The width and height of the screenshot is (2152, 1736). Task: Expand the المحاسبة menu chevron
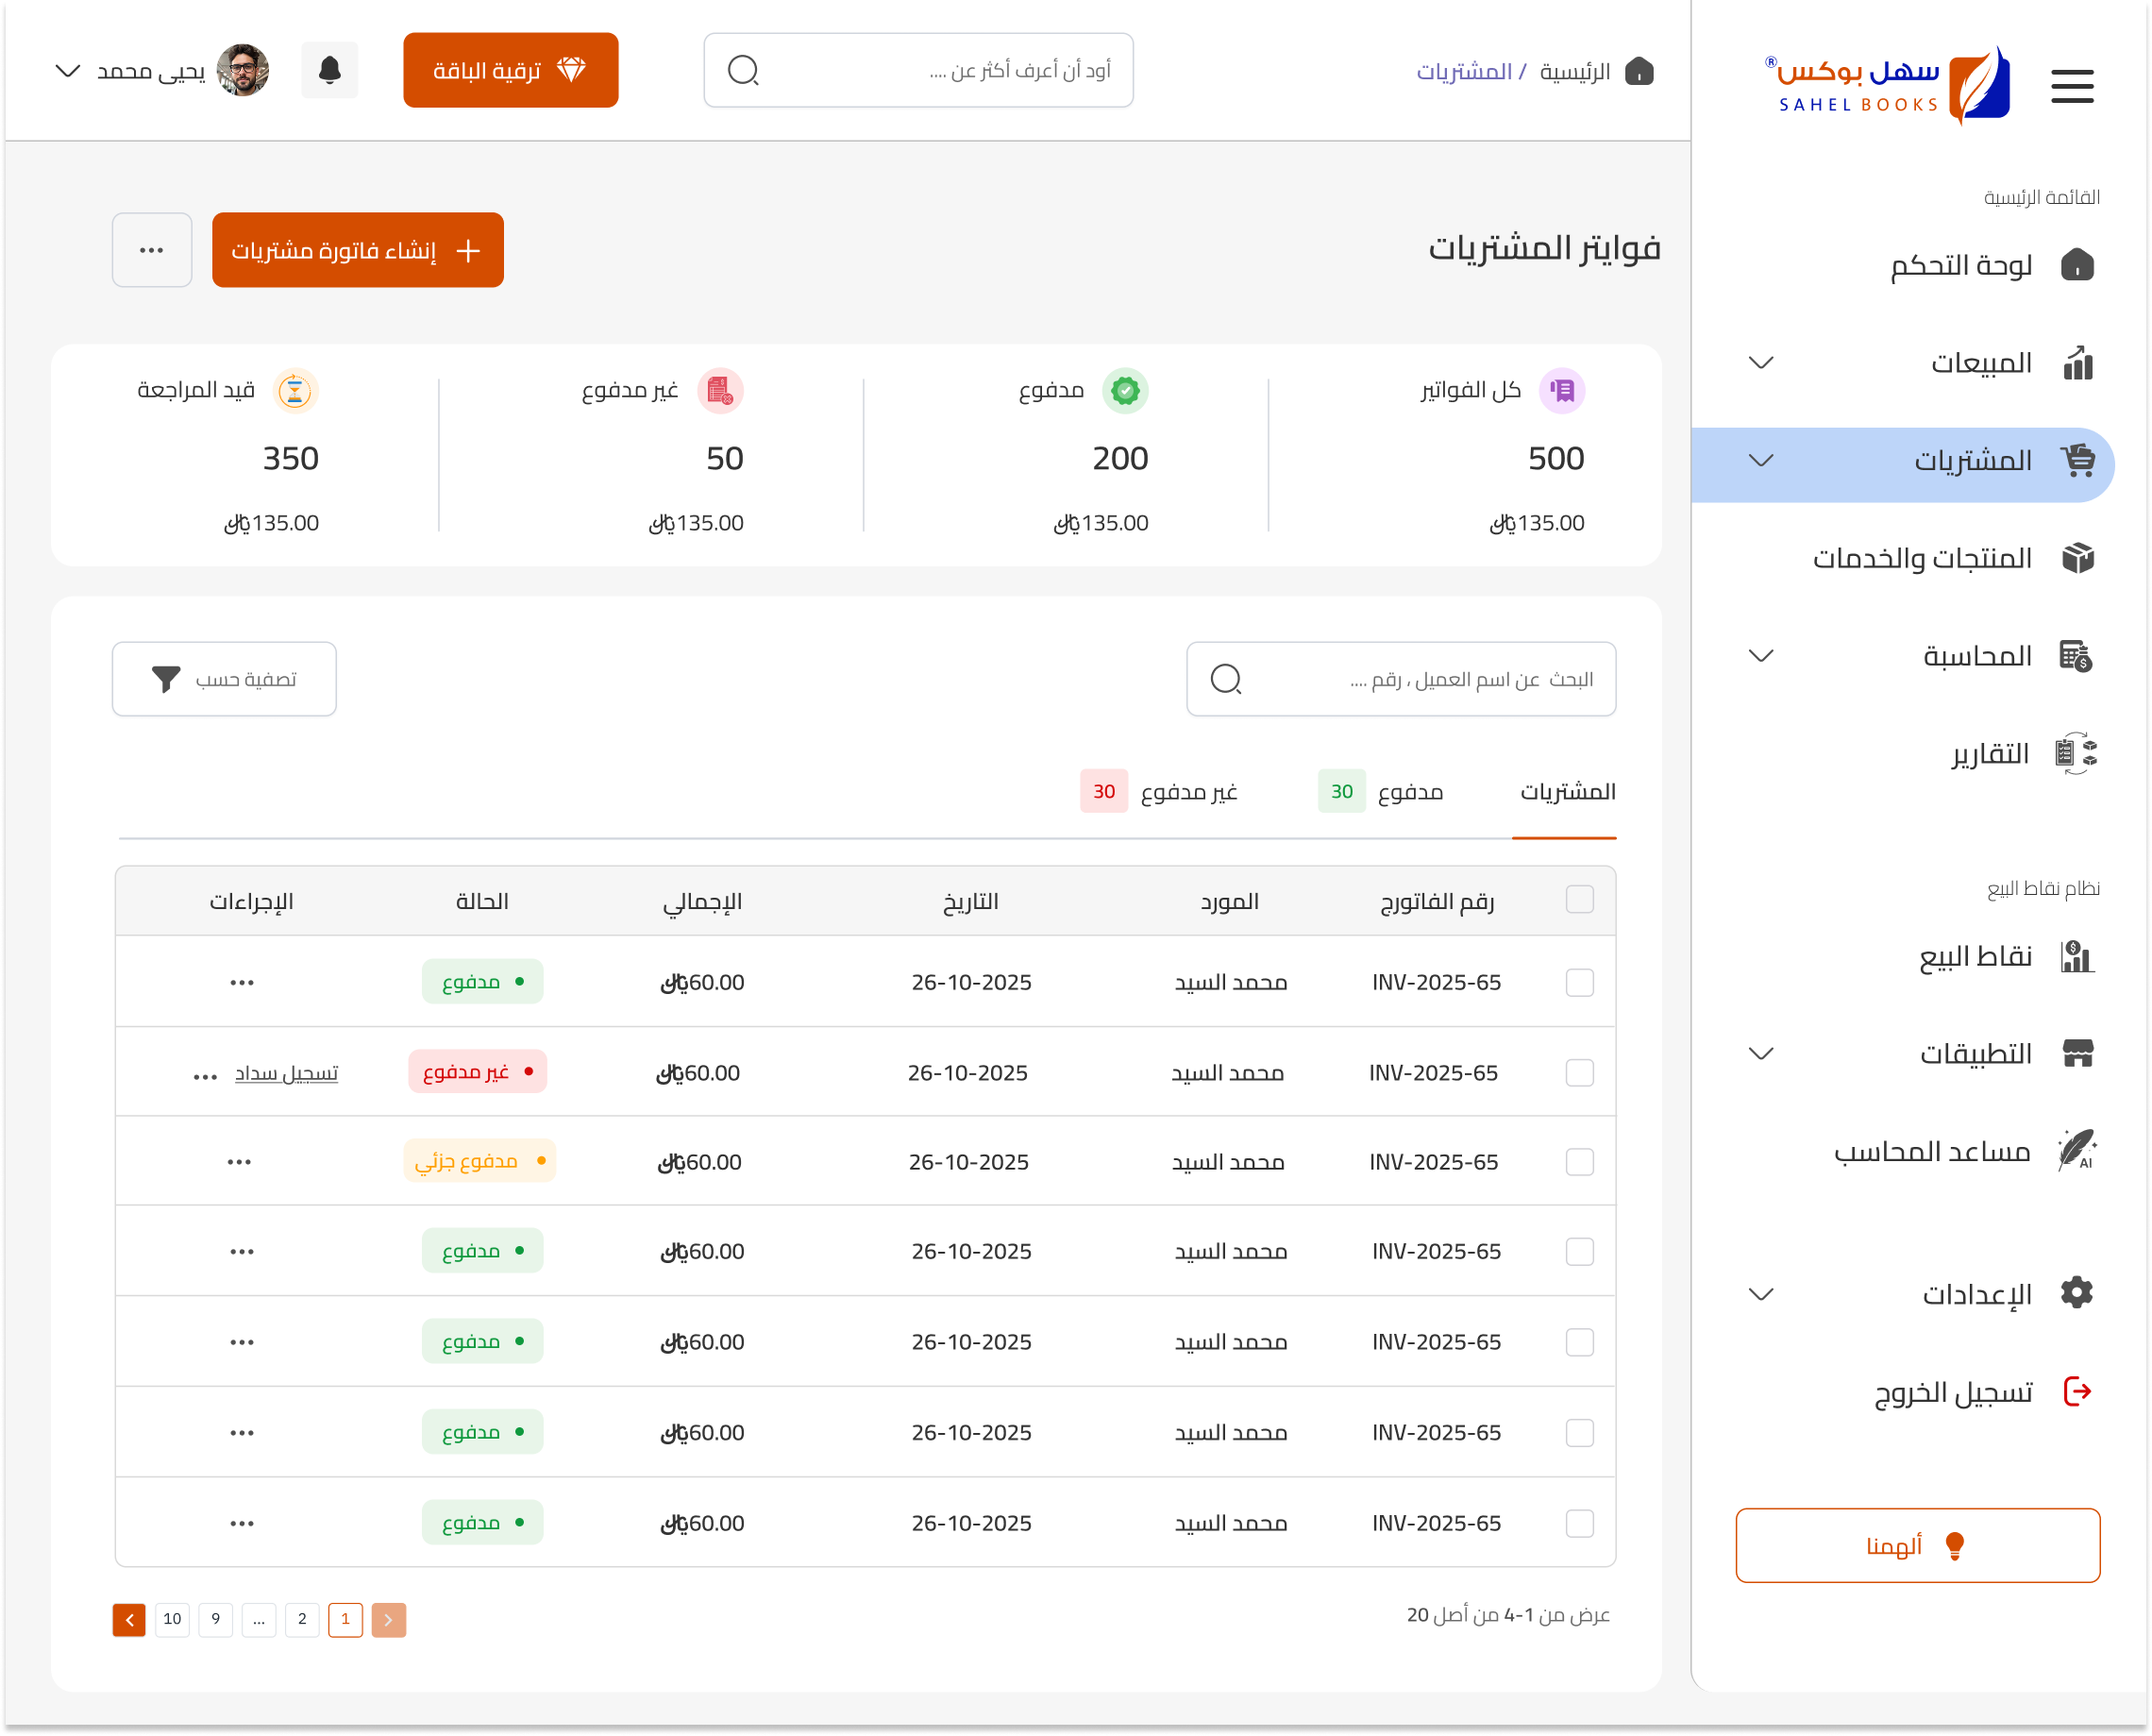pyautogui.click(x=1760, y=655)
